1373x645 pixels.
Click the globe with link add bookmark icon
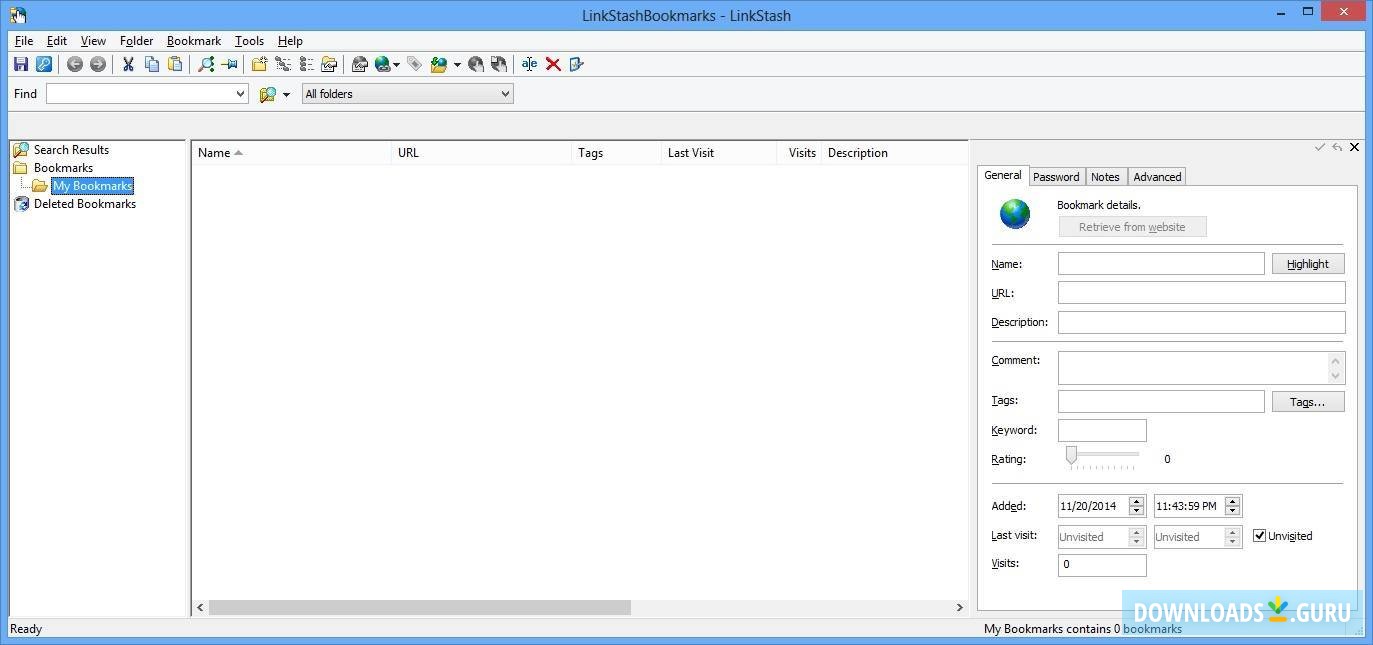[x=383, y=64]
